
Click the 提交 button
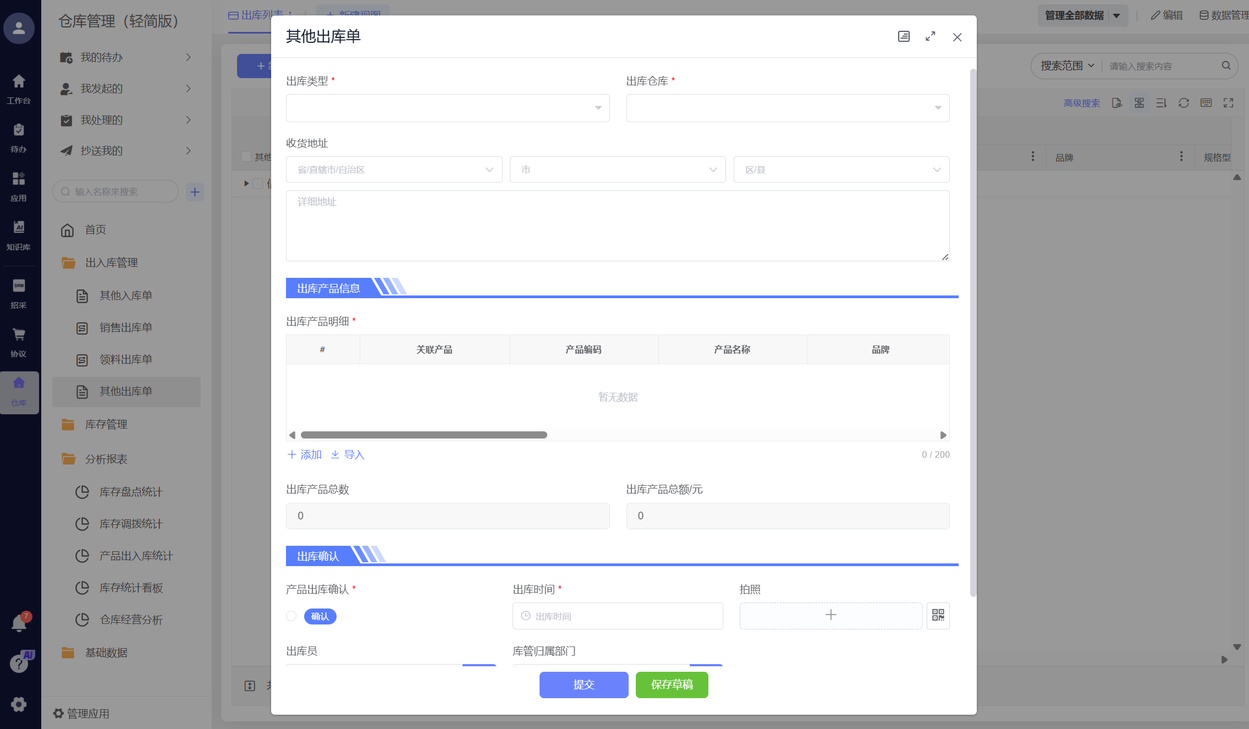pyautogui.click(x=583, y=685)
